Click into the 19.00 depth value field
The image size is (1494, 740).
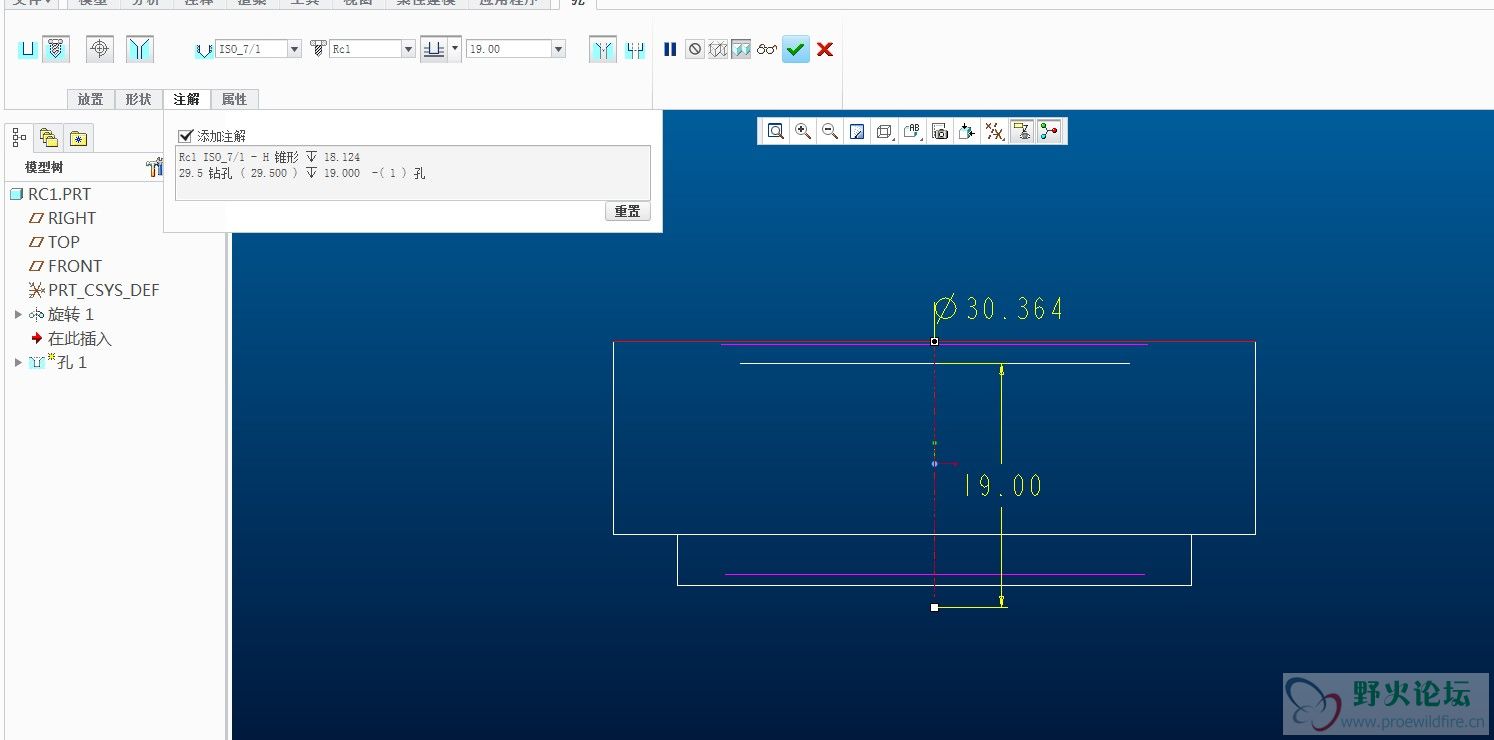tap(508, 49)
